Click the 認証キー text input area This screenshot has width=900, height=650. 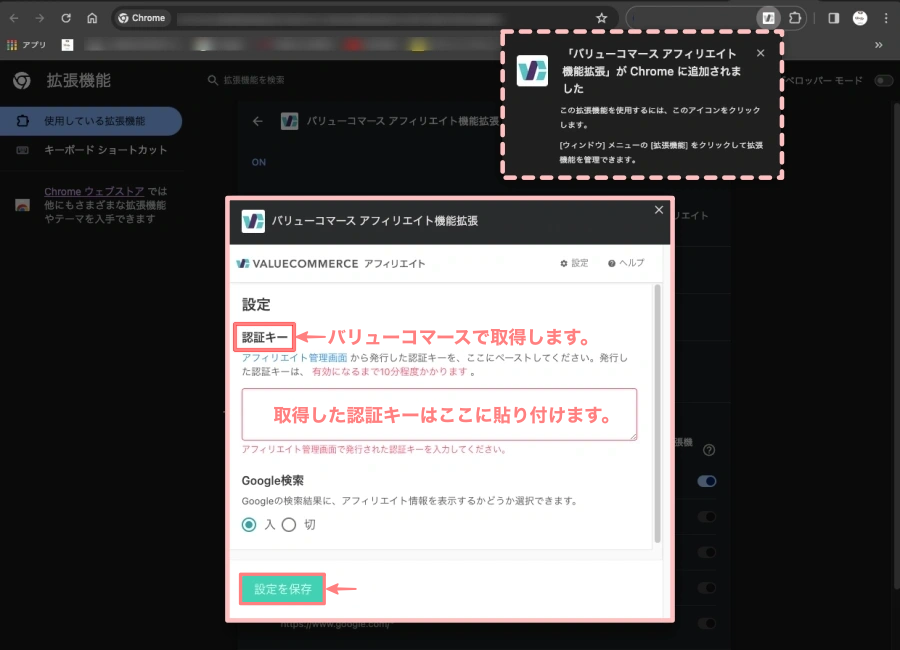coord(439,415)
